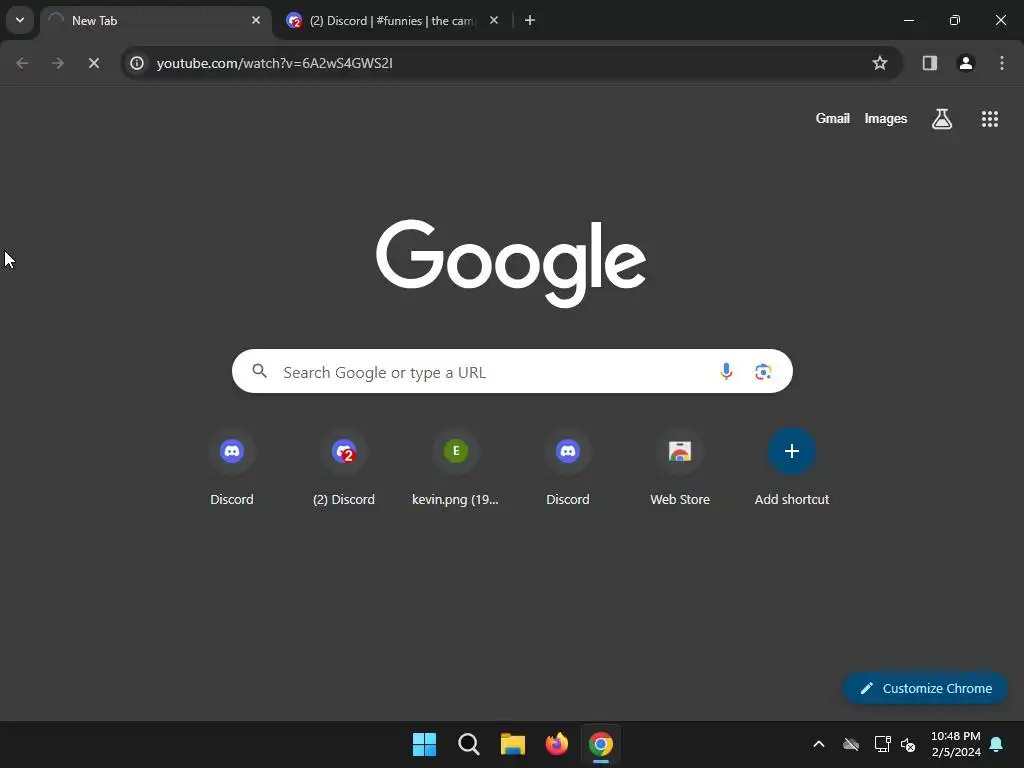1024x768 pixels.
Task: Open the (2) Discord shortcut
Action: pos(344,468)
